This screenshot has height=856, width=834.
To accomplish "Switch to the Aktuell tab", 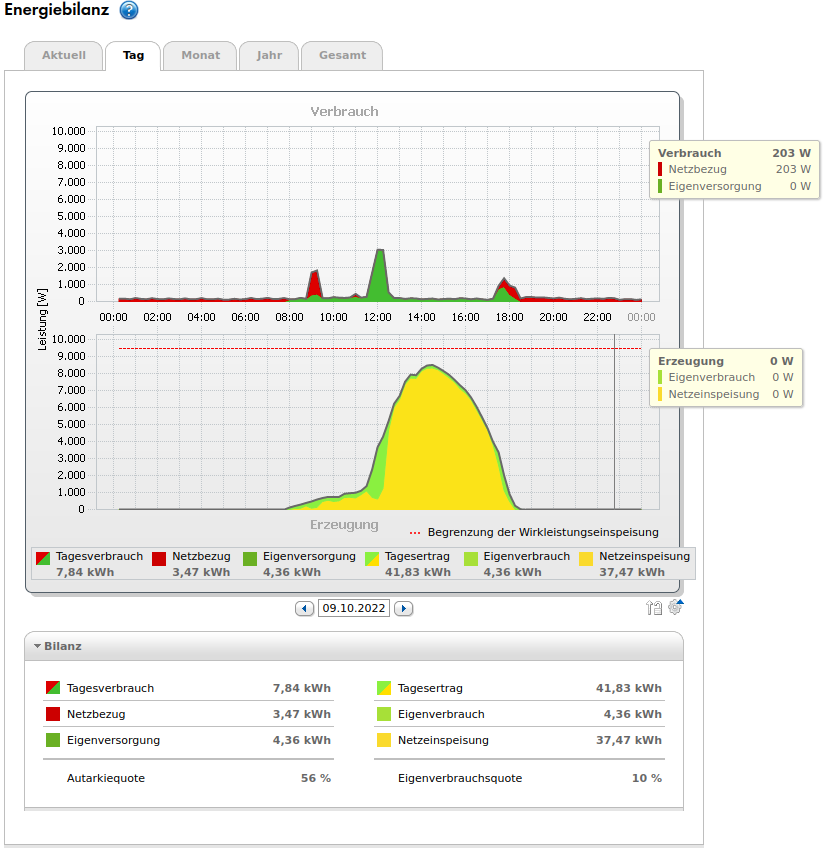I will [x=63, y=56].
